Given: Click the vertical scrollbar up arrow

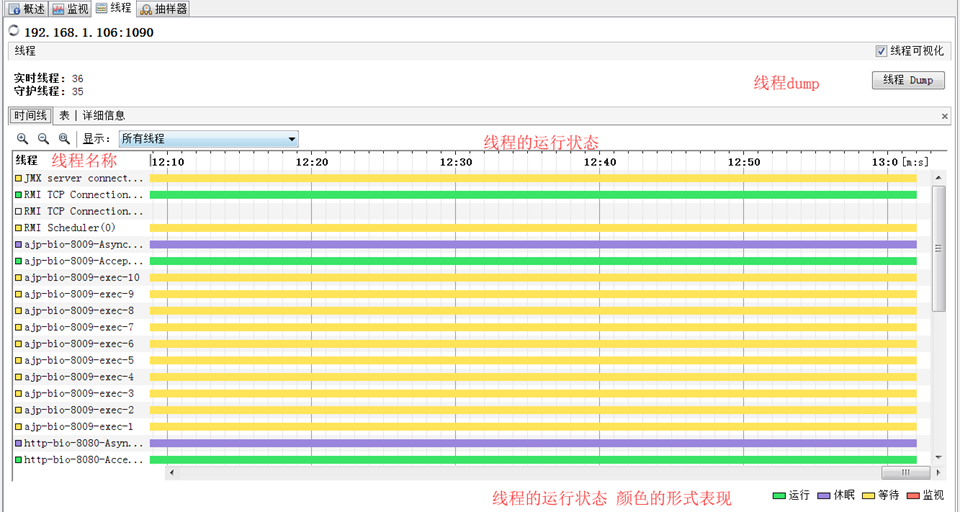Looking at the screenshot, I should 938,178.
